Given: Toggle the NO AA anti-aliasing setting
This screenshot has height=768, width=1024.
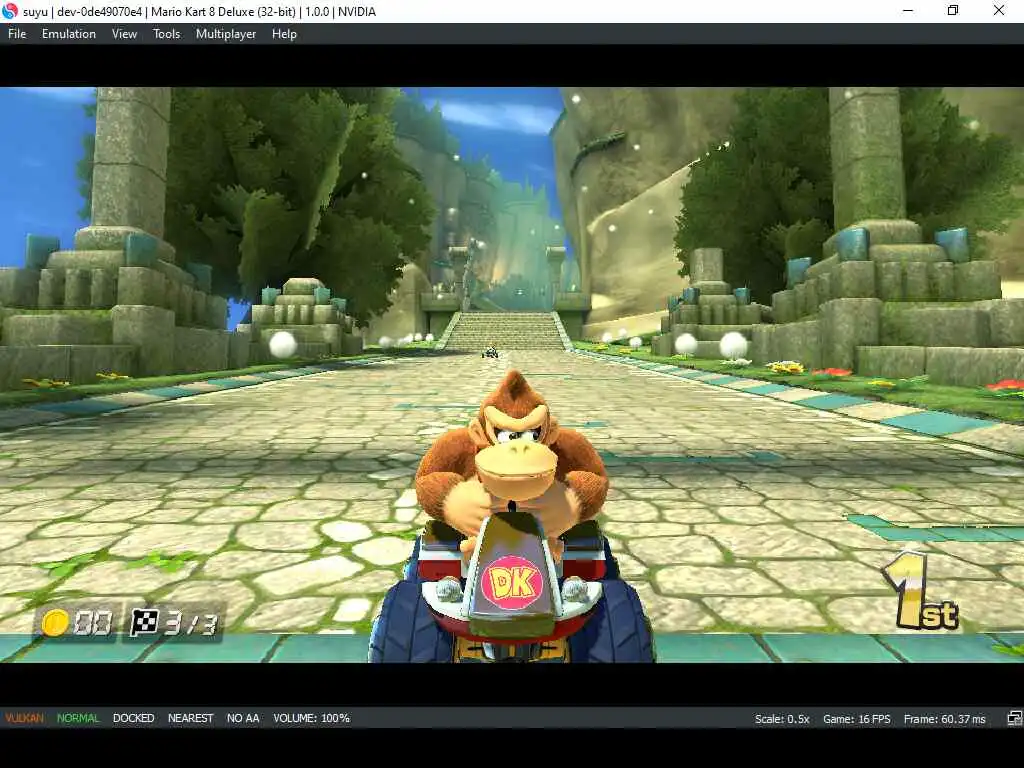Looking at the screenshot, I should tap(243, 718).
